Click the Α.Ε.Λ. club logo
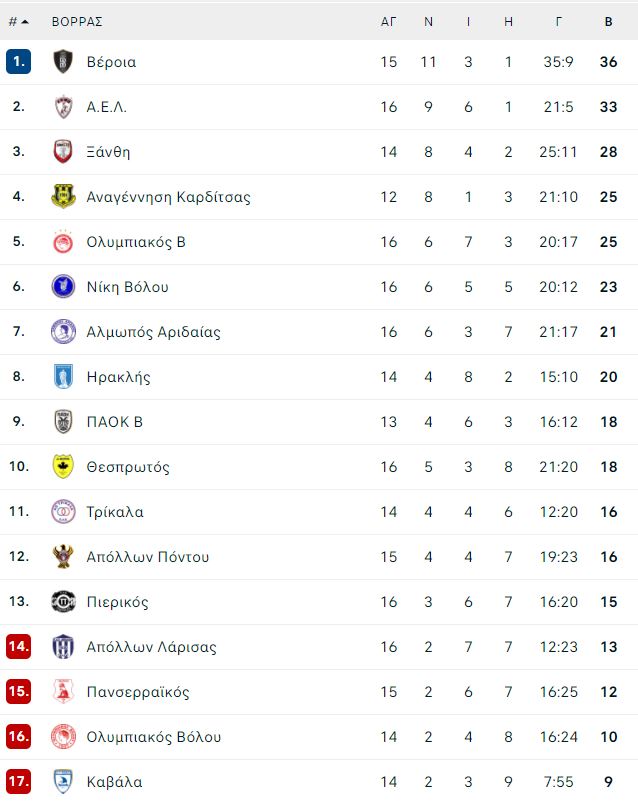This screenshot has width=638, height=803. [63, 107]
